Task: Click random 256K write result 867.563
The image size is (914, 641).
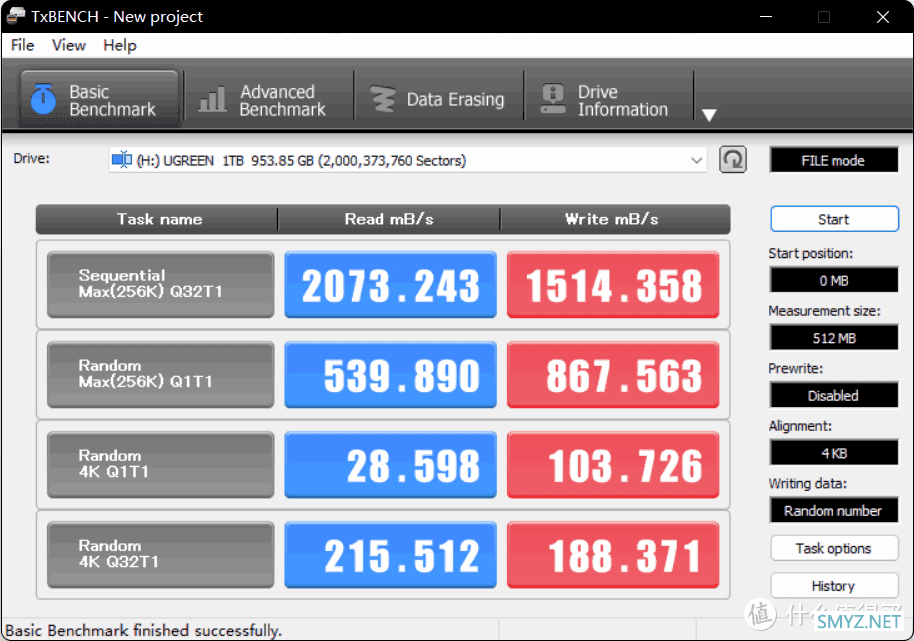Action: click(613, 375)
